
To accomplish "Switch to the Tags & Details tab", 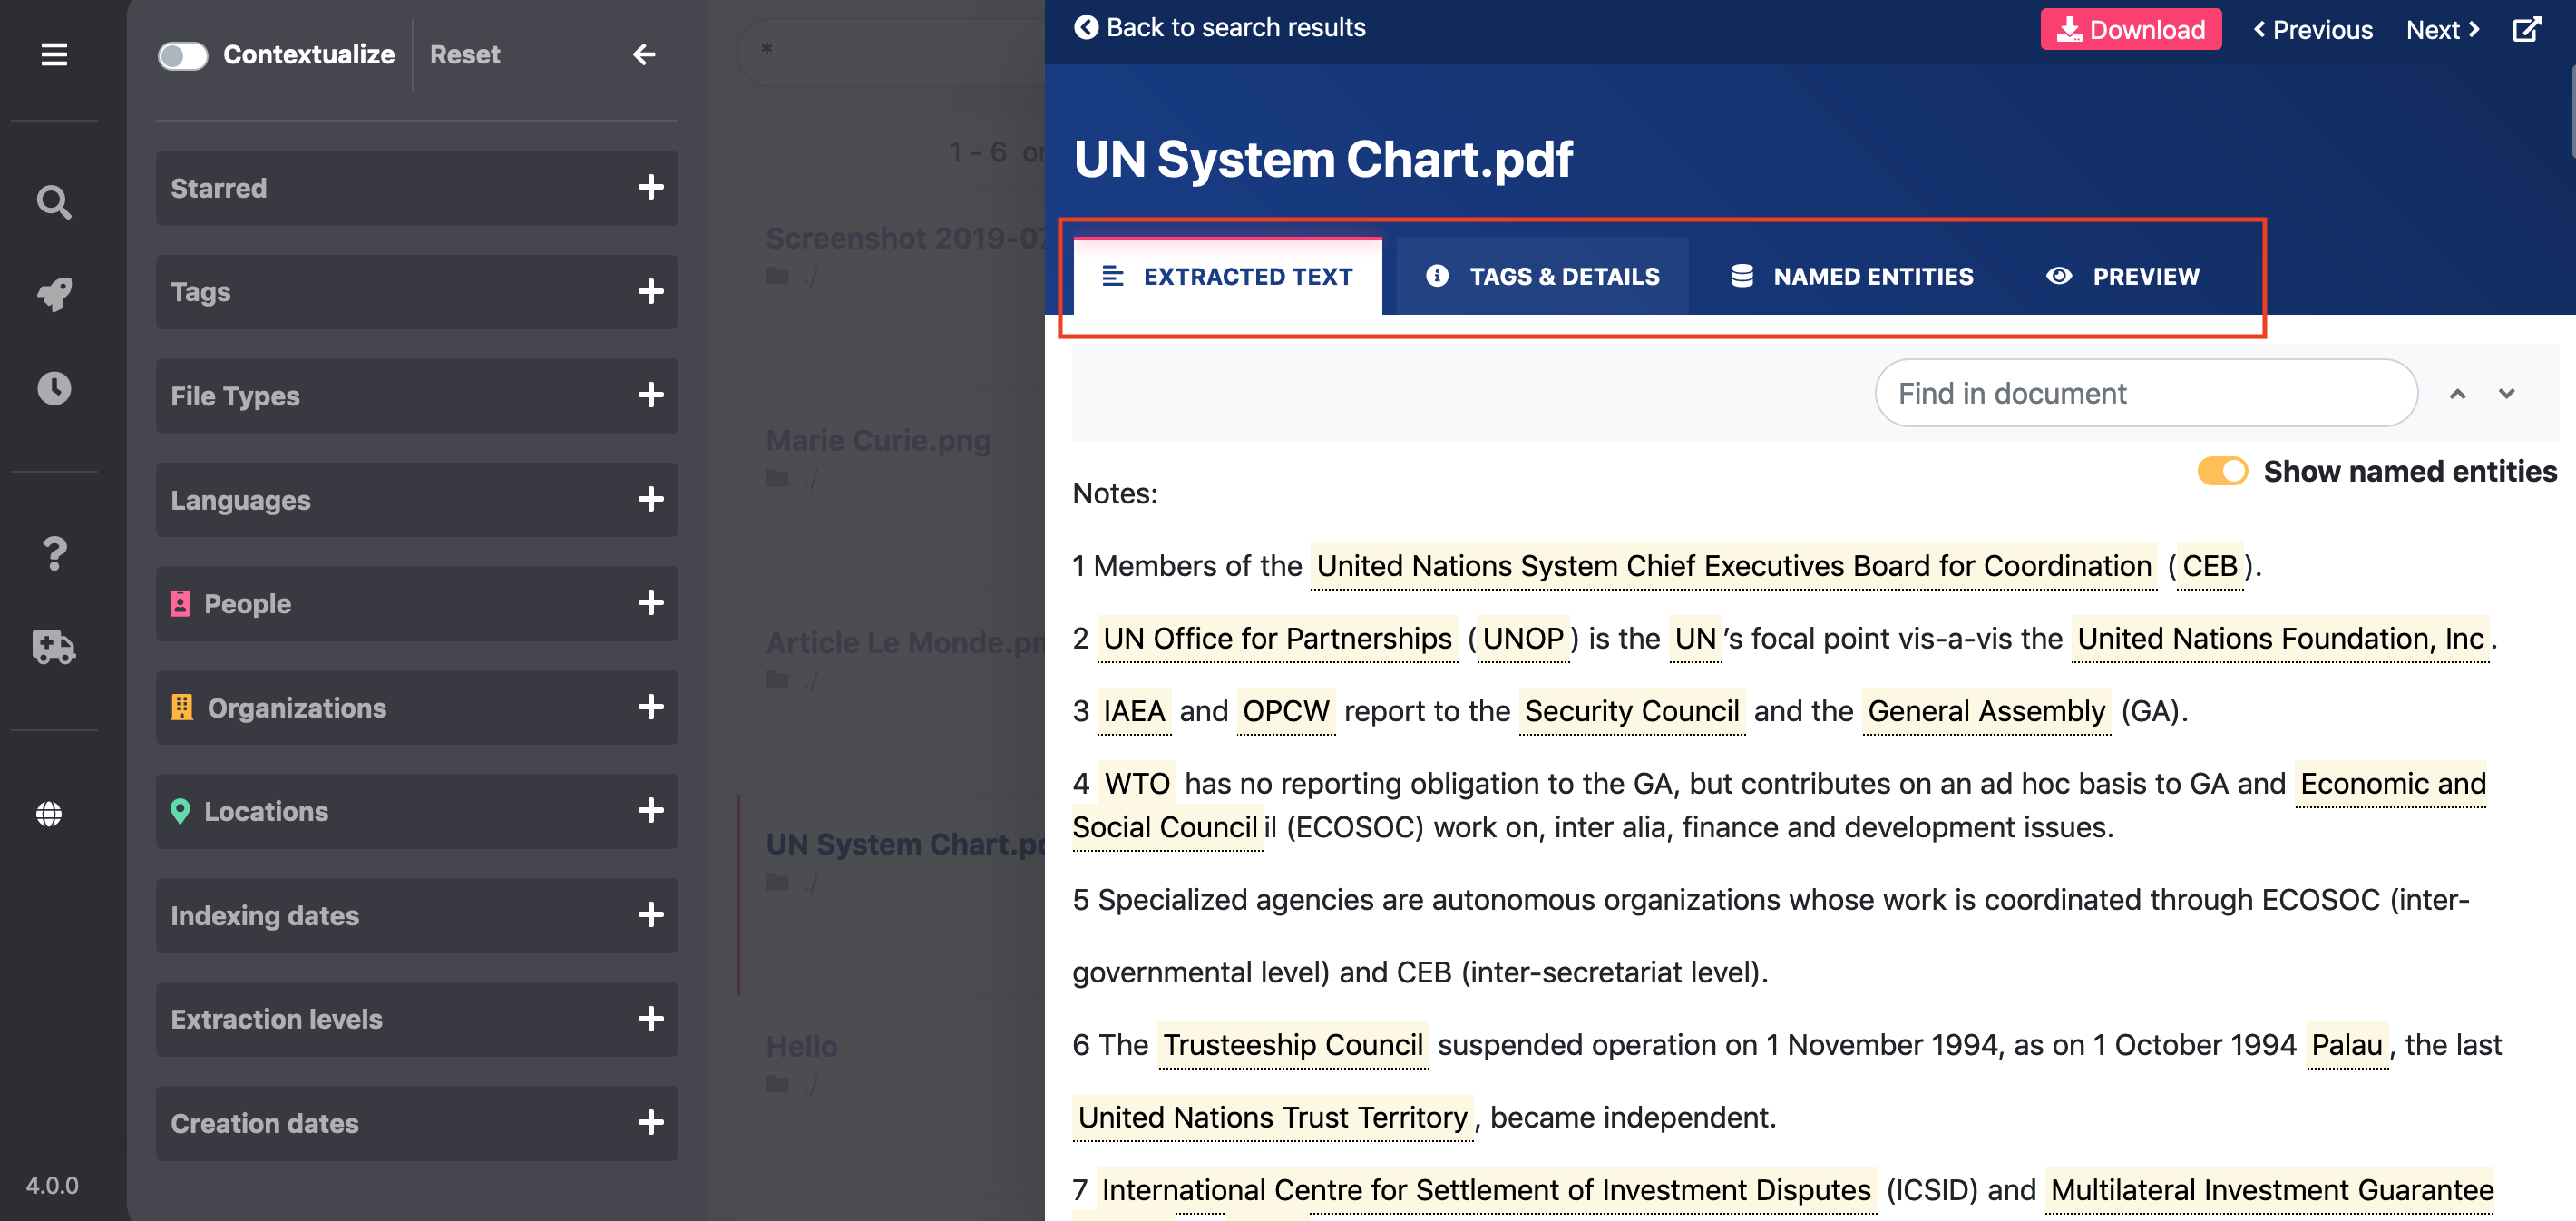I will tap(1542, 276).
